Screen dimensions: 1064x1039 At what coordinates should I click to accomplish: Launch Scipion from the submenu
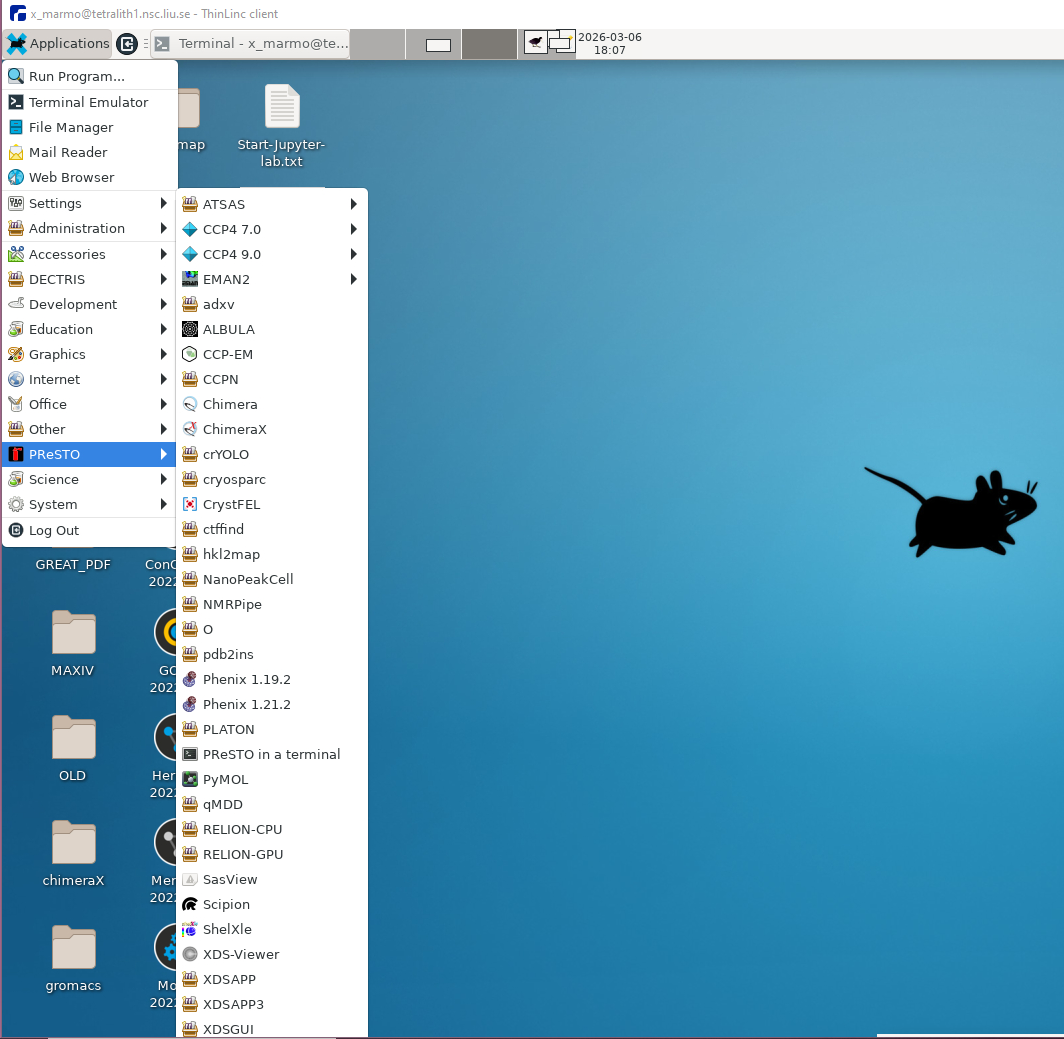226,904
